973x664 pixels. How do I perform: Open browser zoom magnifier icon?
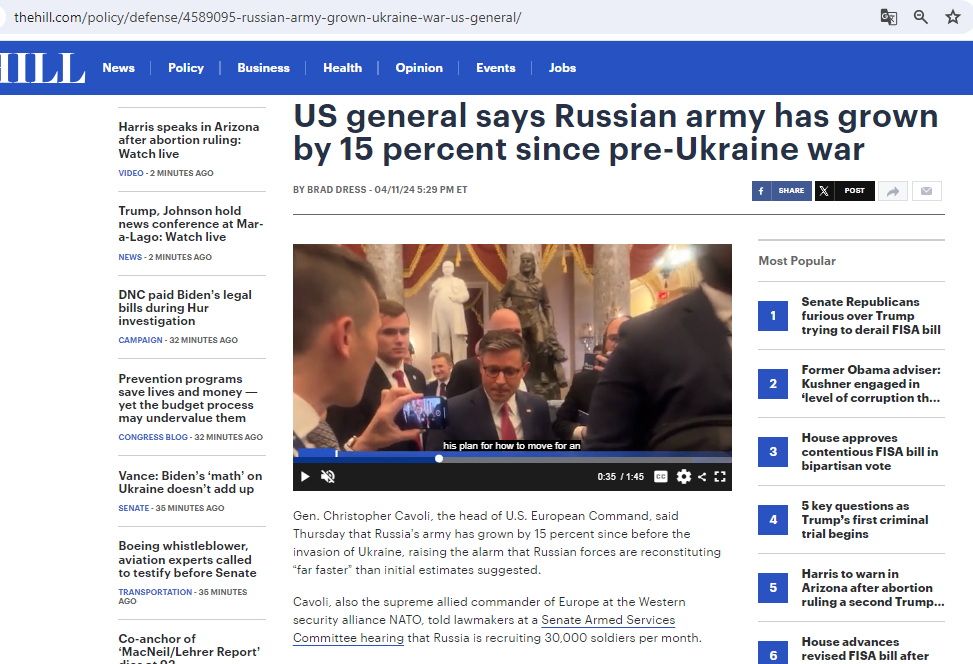(921, 17)
